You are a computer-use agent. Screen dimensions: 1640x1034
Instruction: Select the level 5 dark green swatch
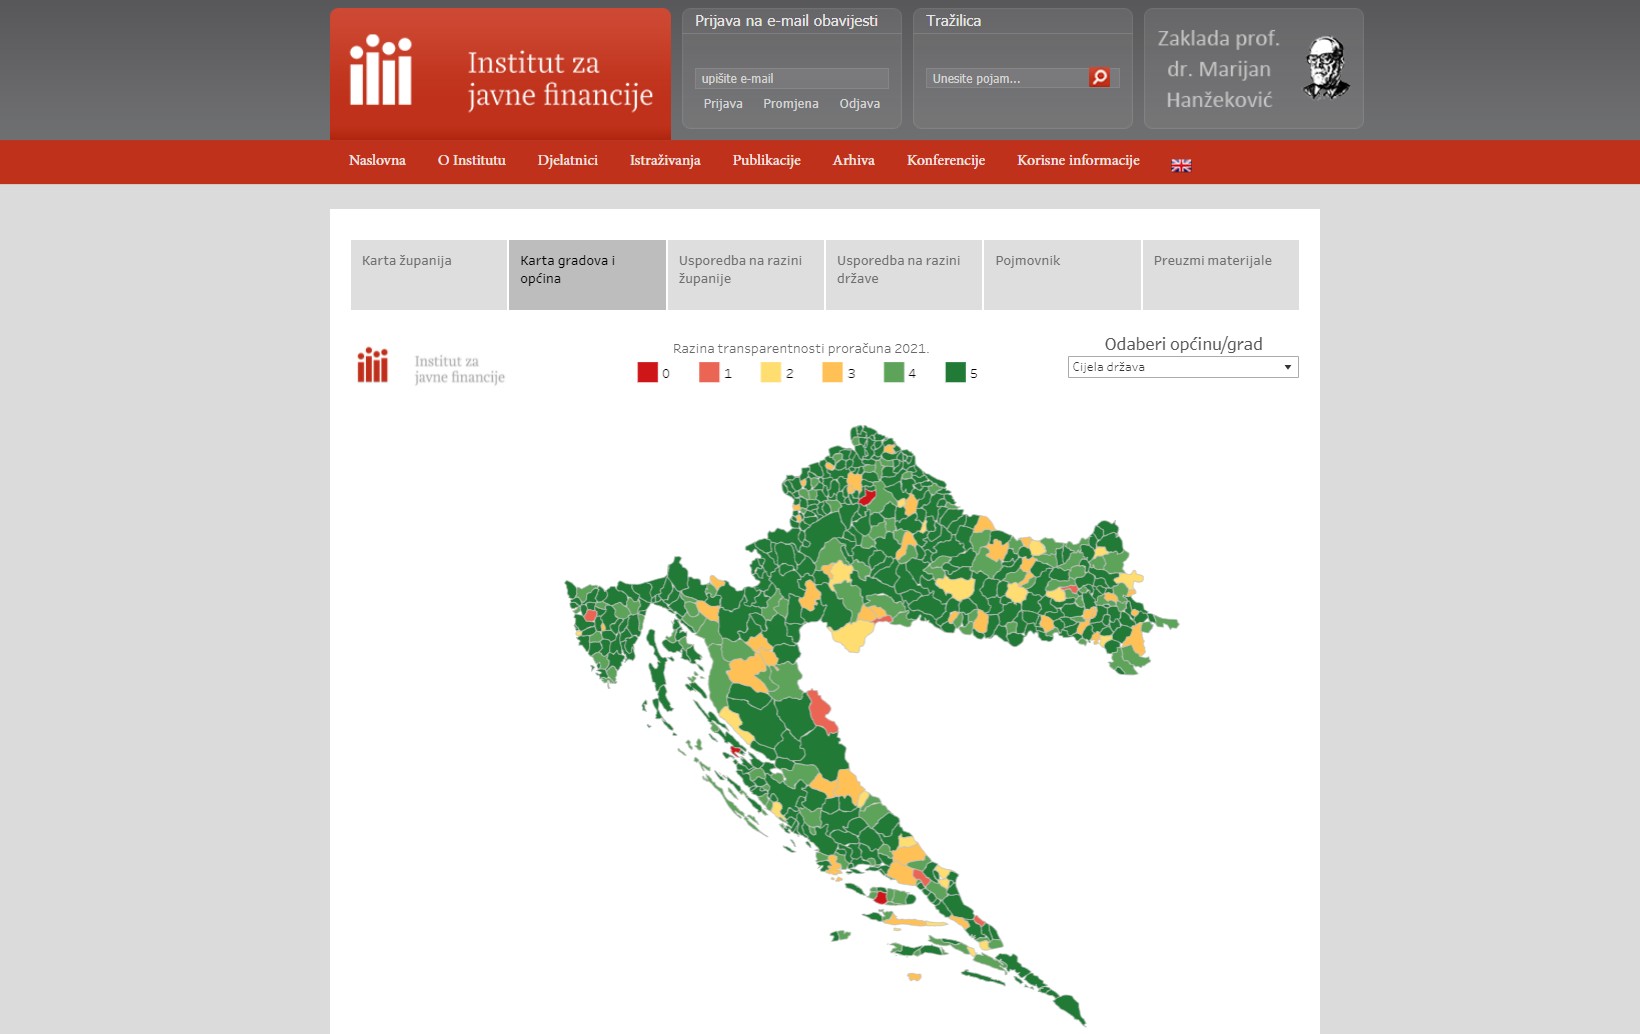tap(955, 372)
